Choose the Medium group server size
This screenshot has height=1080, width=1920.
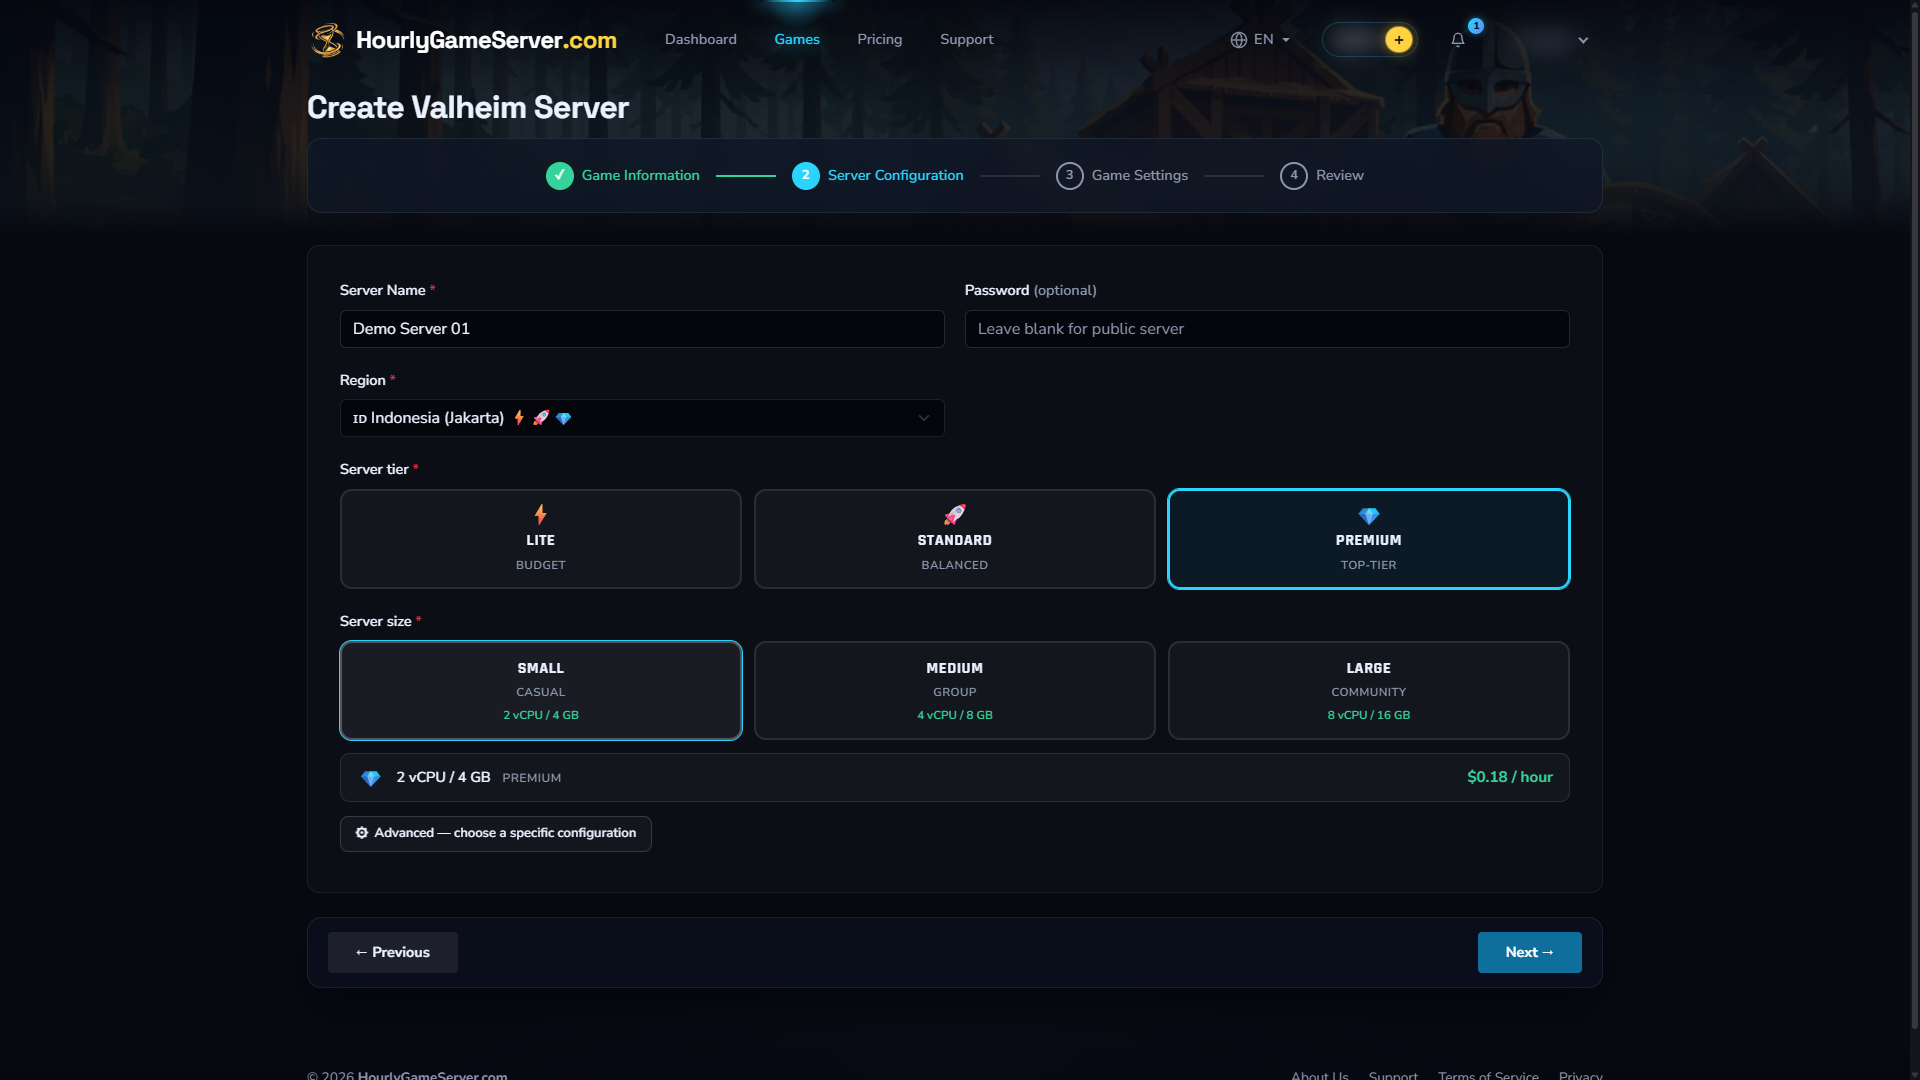tap(955, 691)
